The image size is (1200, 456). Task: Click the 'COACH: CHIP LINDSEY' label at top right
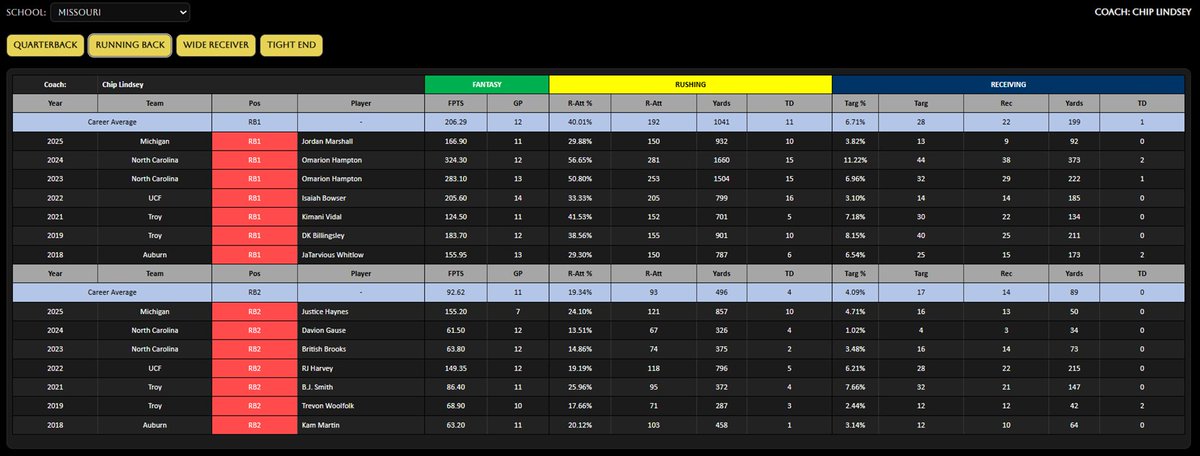pos(1144,12)
